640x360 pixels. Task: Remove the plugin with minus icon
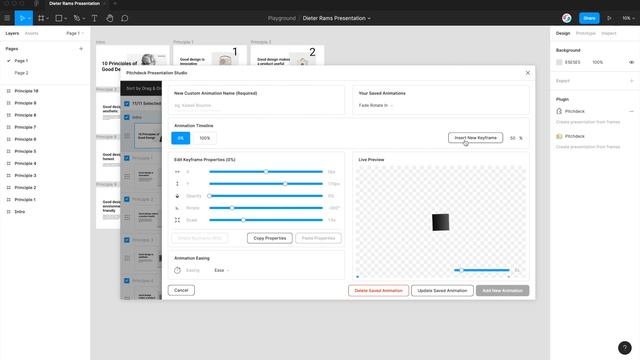[x=631, y=111]
